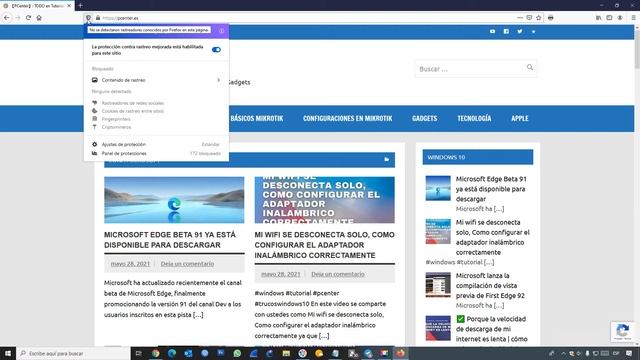Open sidebar link Porque la velocidad de descarga

491,329
